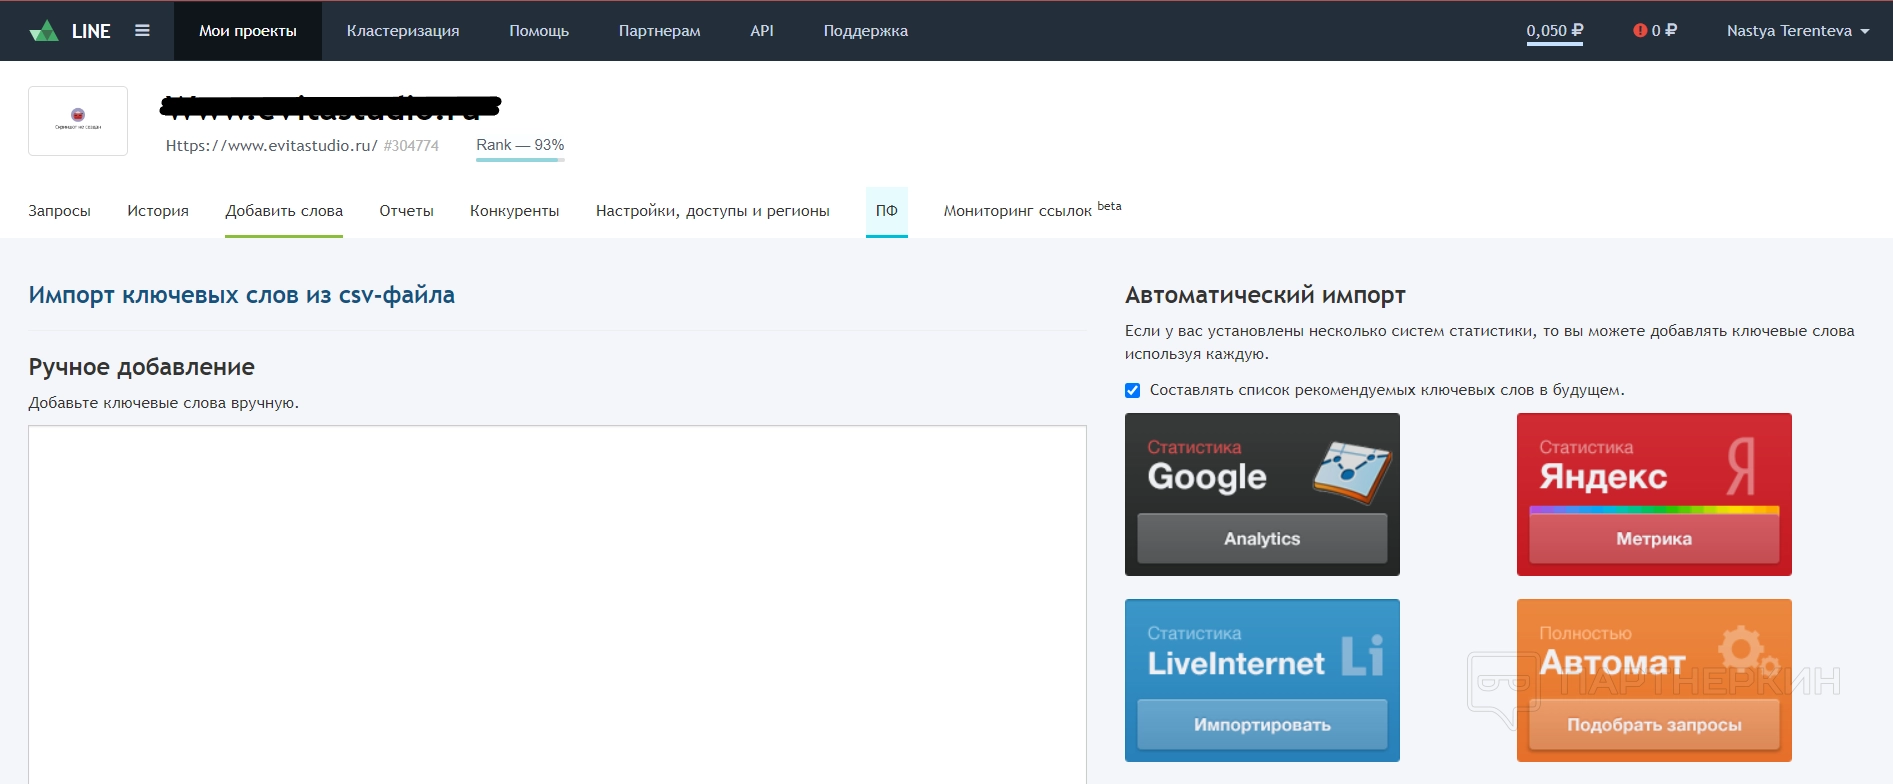The height and width of the screenshot is (784, 1893).
Task: Click the Yandex Я logo icon
Action: pos(1741,466)
